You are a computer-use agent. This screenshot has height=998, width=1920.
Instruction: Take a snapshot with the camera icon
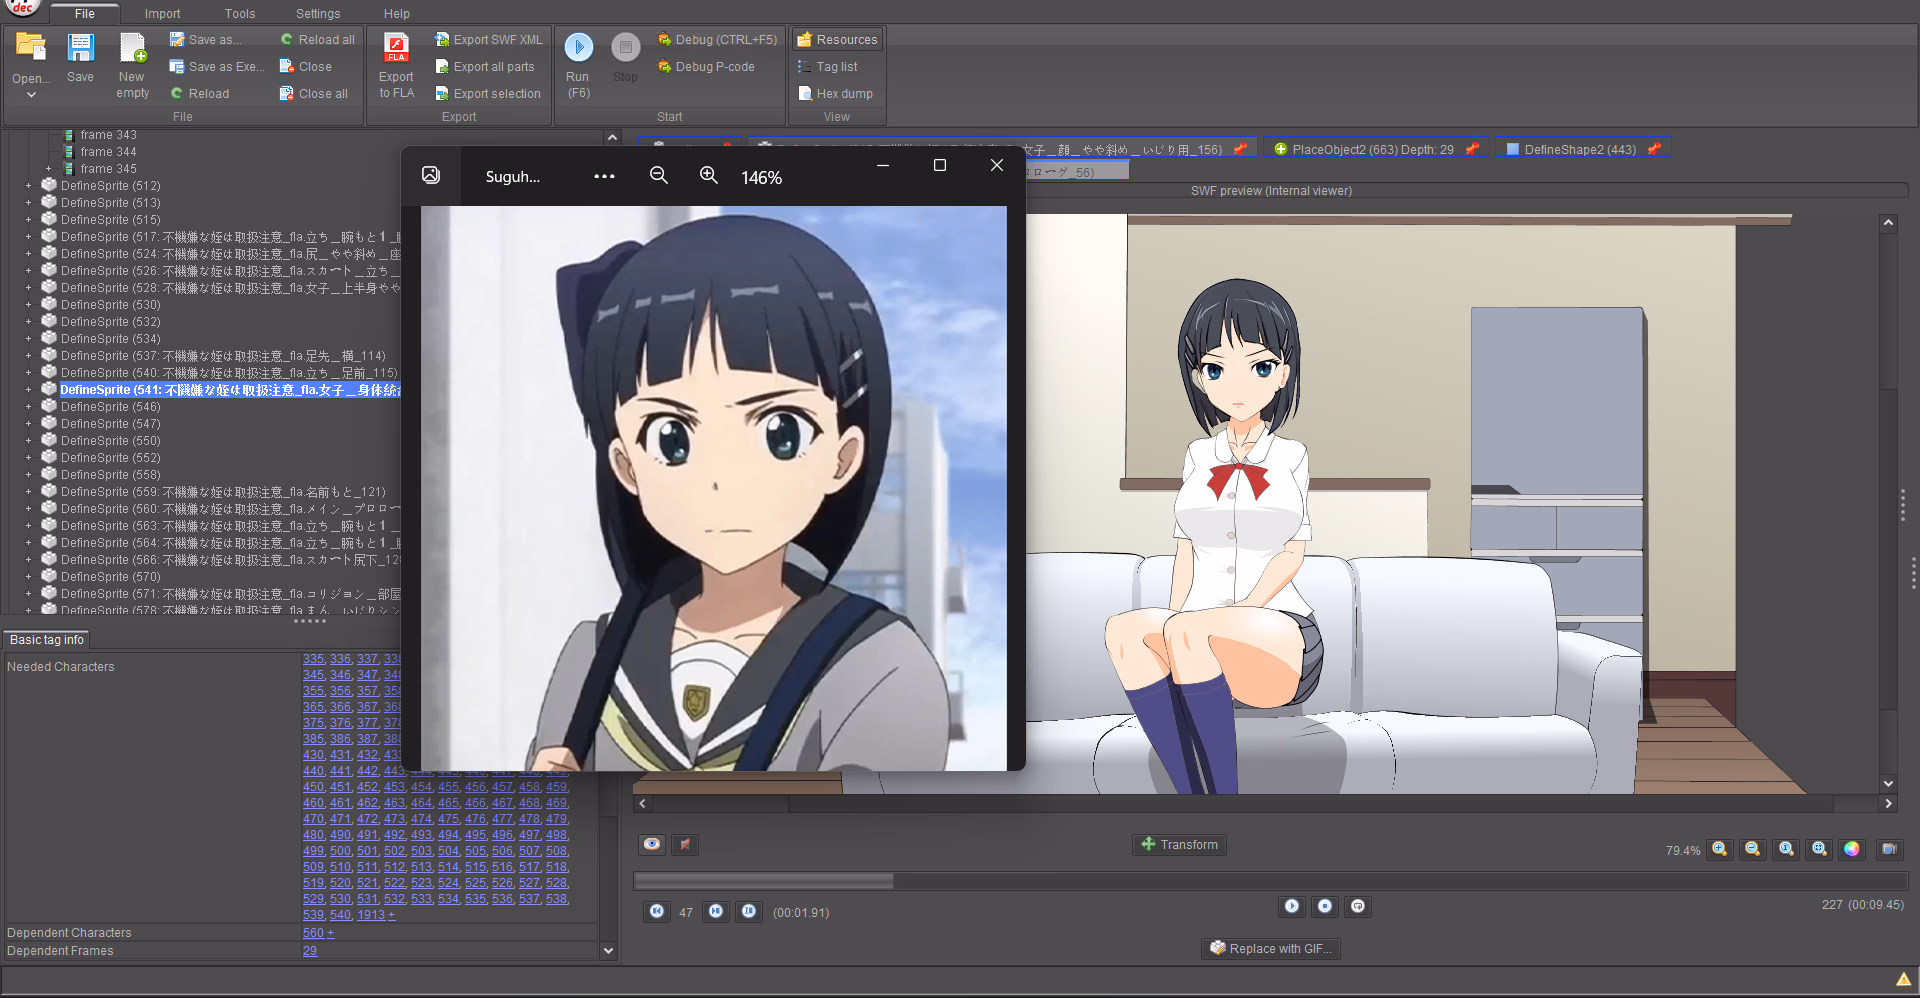click(1889, 849)
